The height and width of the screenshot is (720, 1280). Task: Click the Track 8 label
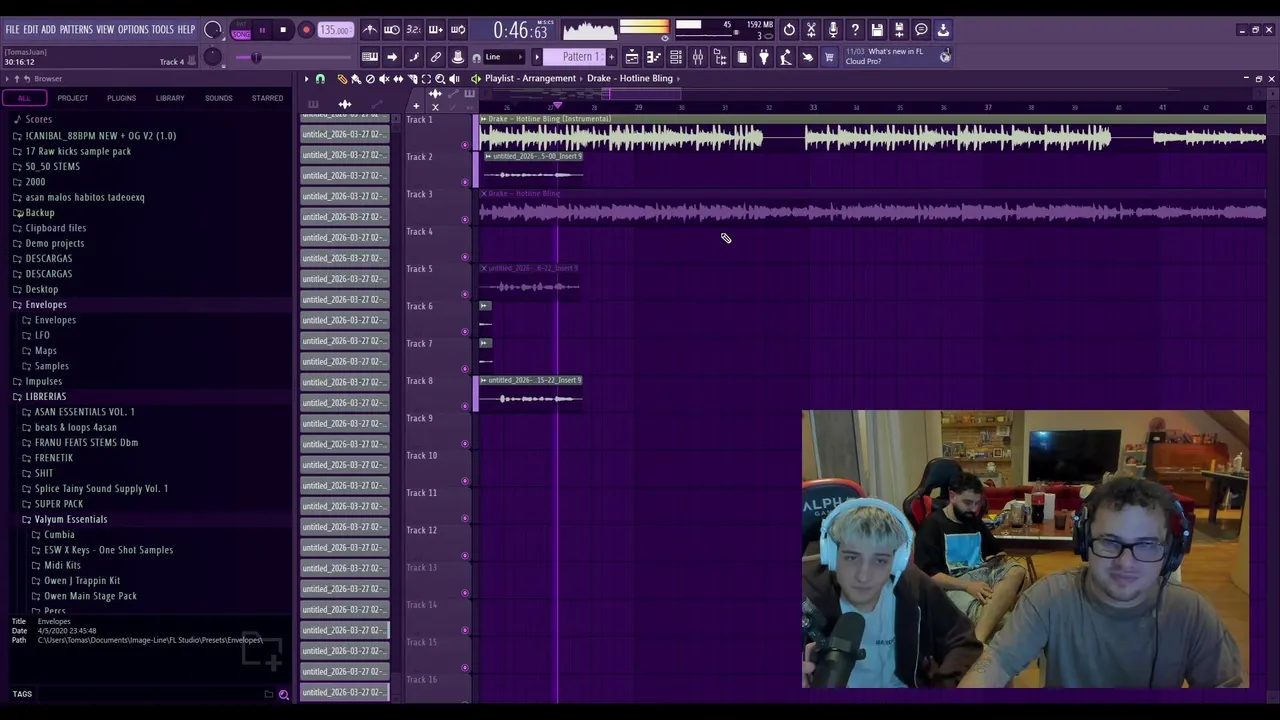[419, 381]
